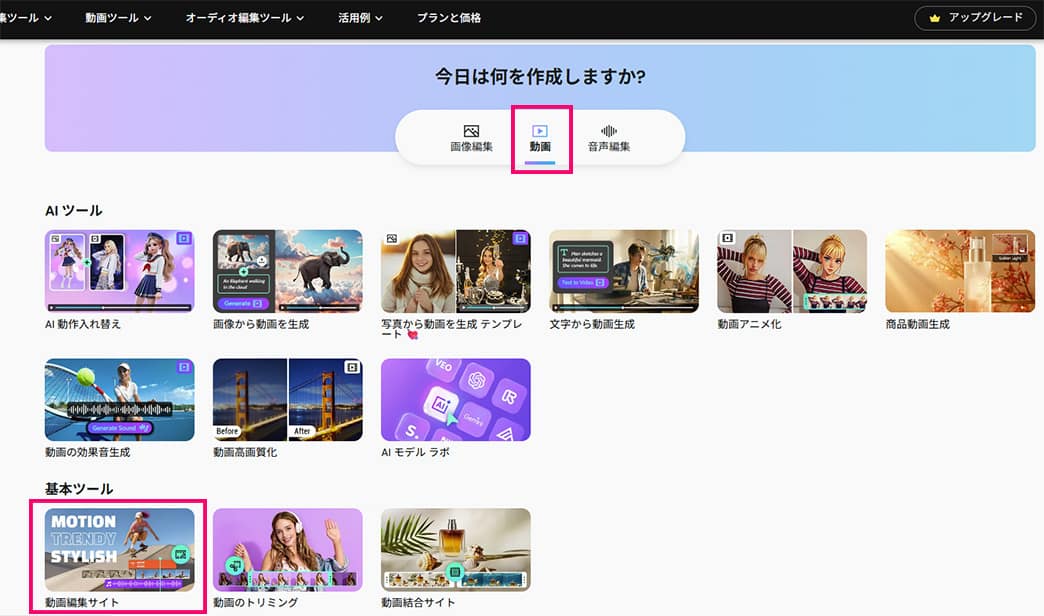Viewport: 1044px width, 616px height.
Task: Click the video badge on 動画の効果音生成 card
Action: [x=184, y=367]
